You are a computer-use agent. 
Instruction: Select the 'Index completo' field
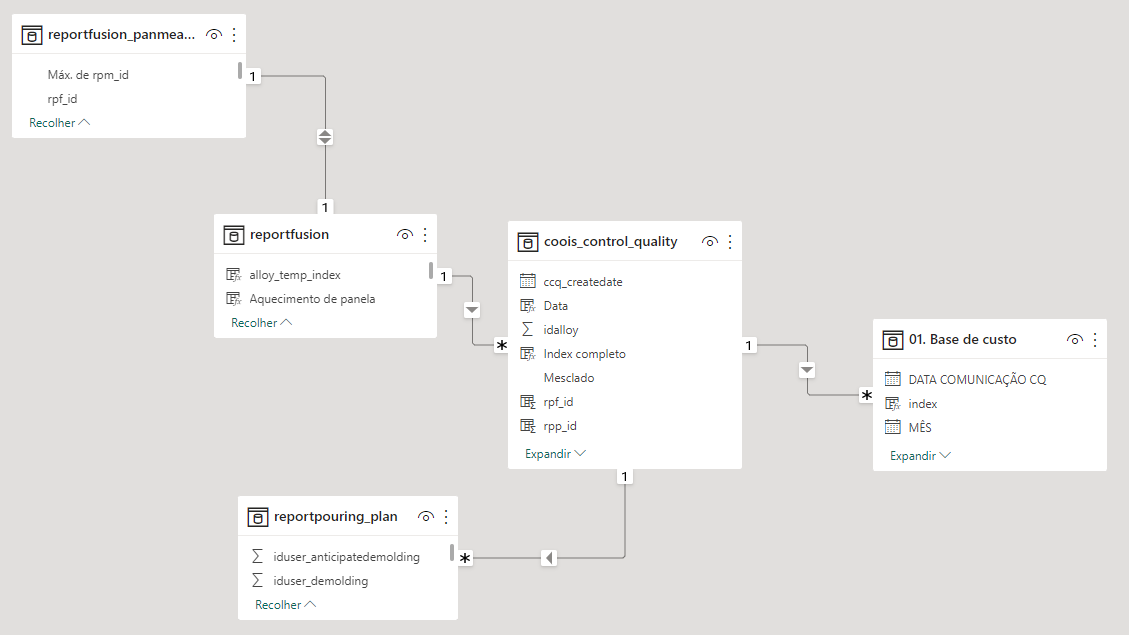(x=585, y=354)
